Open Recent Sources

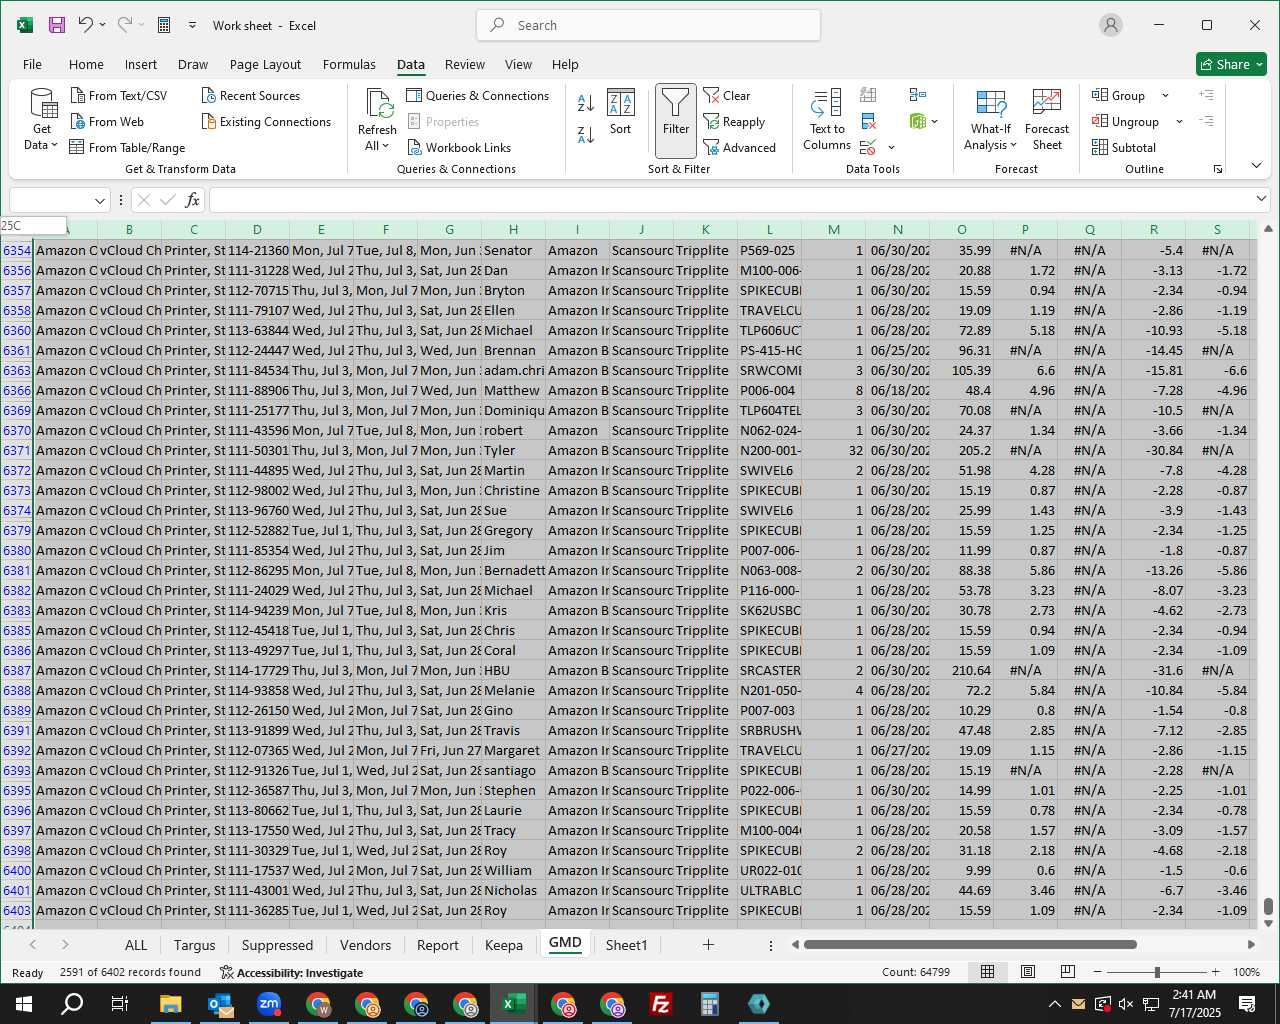point(250,95)
